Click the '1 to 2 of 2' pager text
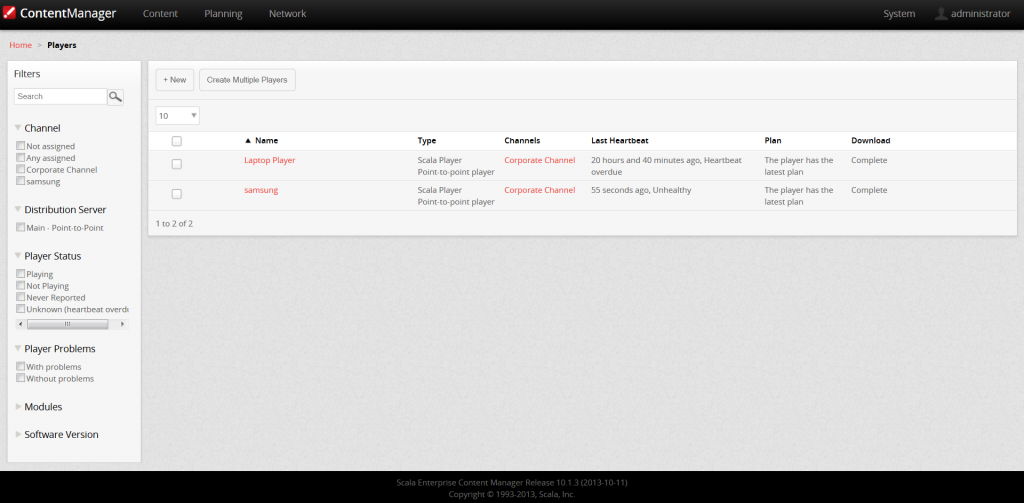 [x=174, y=223]
